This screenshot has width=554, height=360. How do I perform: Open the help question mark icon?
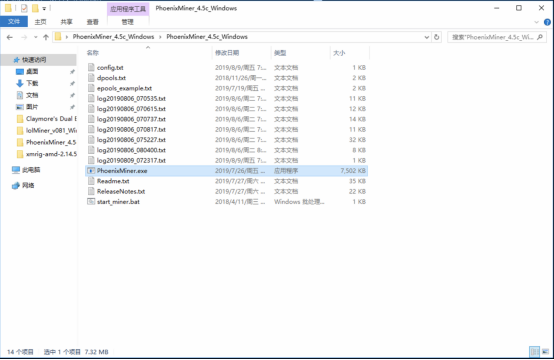[547, 22]
